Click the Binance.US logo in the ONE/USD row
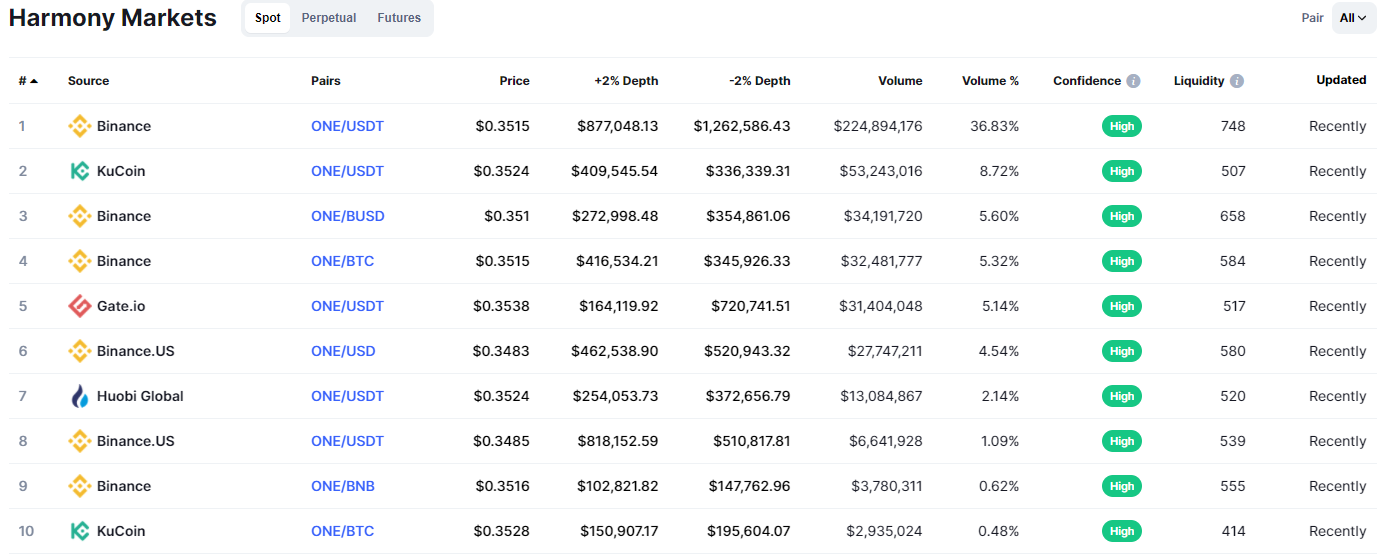The height and width of the screenshot is (555, 1379). (x=79, y=351)
